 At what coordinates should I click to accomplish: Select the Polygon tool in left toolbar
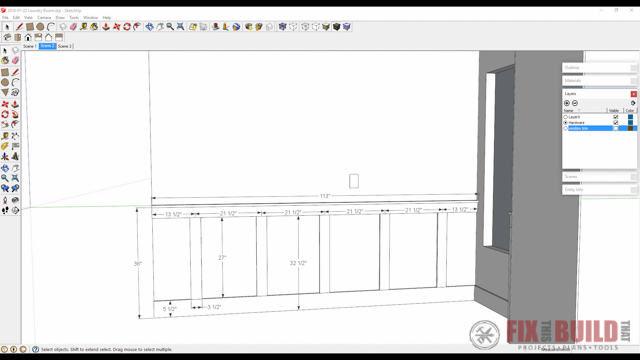[5, 92]
